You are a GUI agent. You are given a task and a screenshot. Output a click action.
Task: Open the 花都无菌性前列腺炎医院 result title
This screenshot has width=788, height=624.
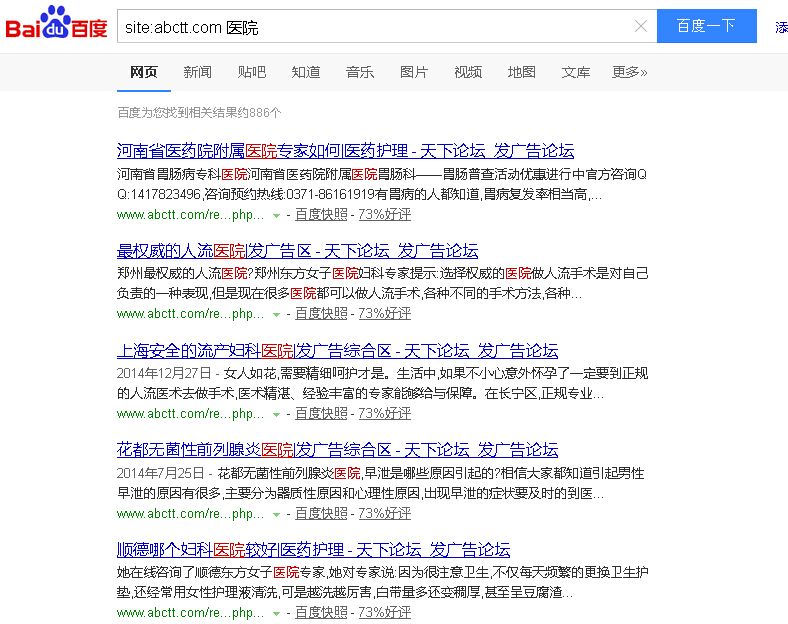point(337,450)
